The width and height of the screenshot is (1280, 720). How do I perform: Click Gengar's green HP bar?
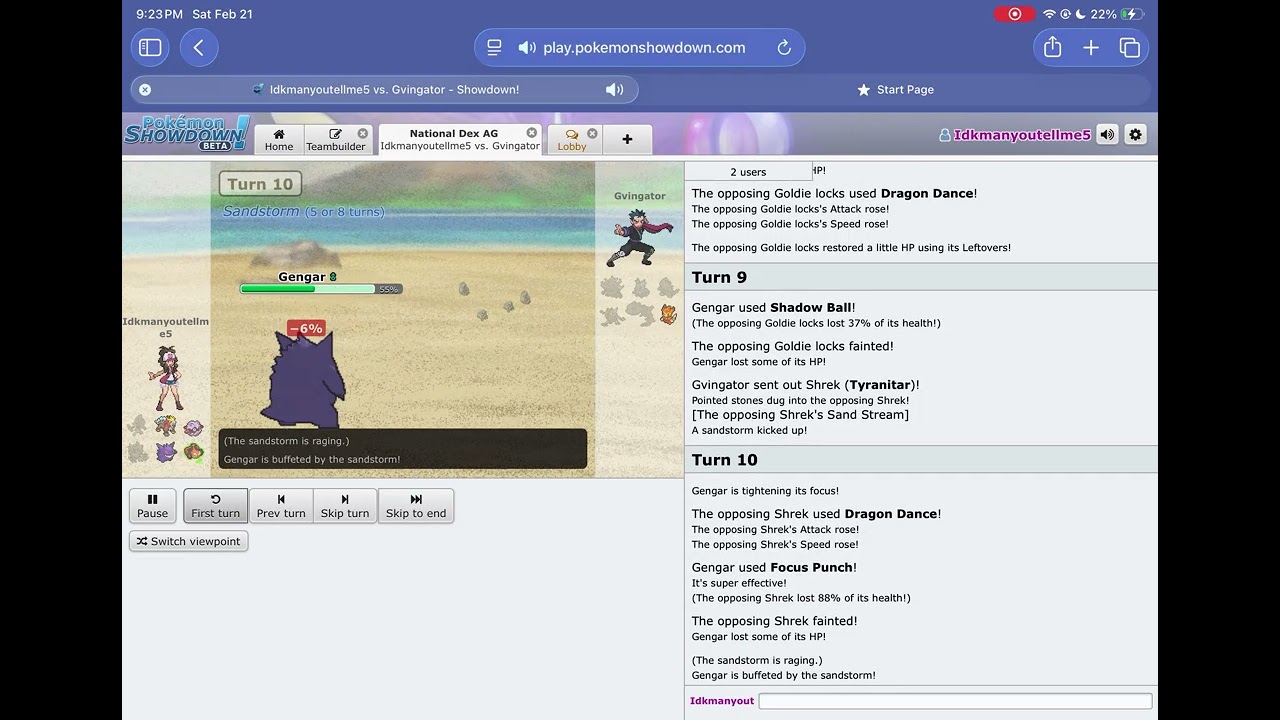coord(308,289)
